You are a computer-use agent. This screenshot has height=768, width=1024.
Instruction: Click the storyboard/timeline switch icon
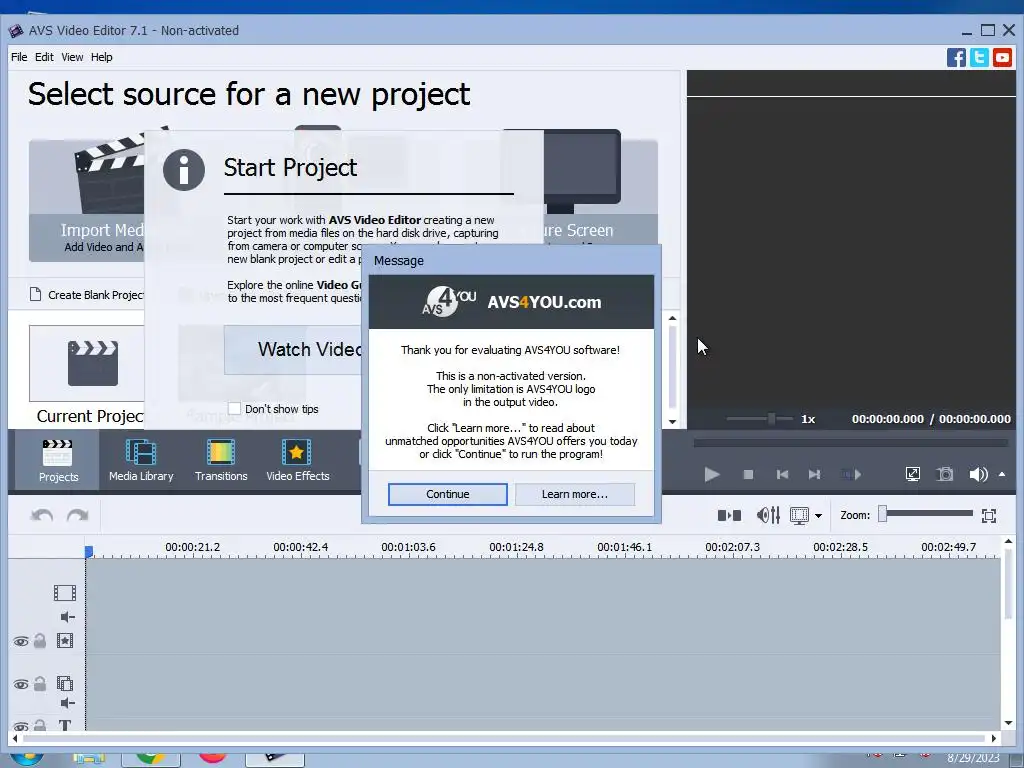coord(729,515)
